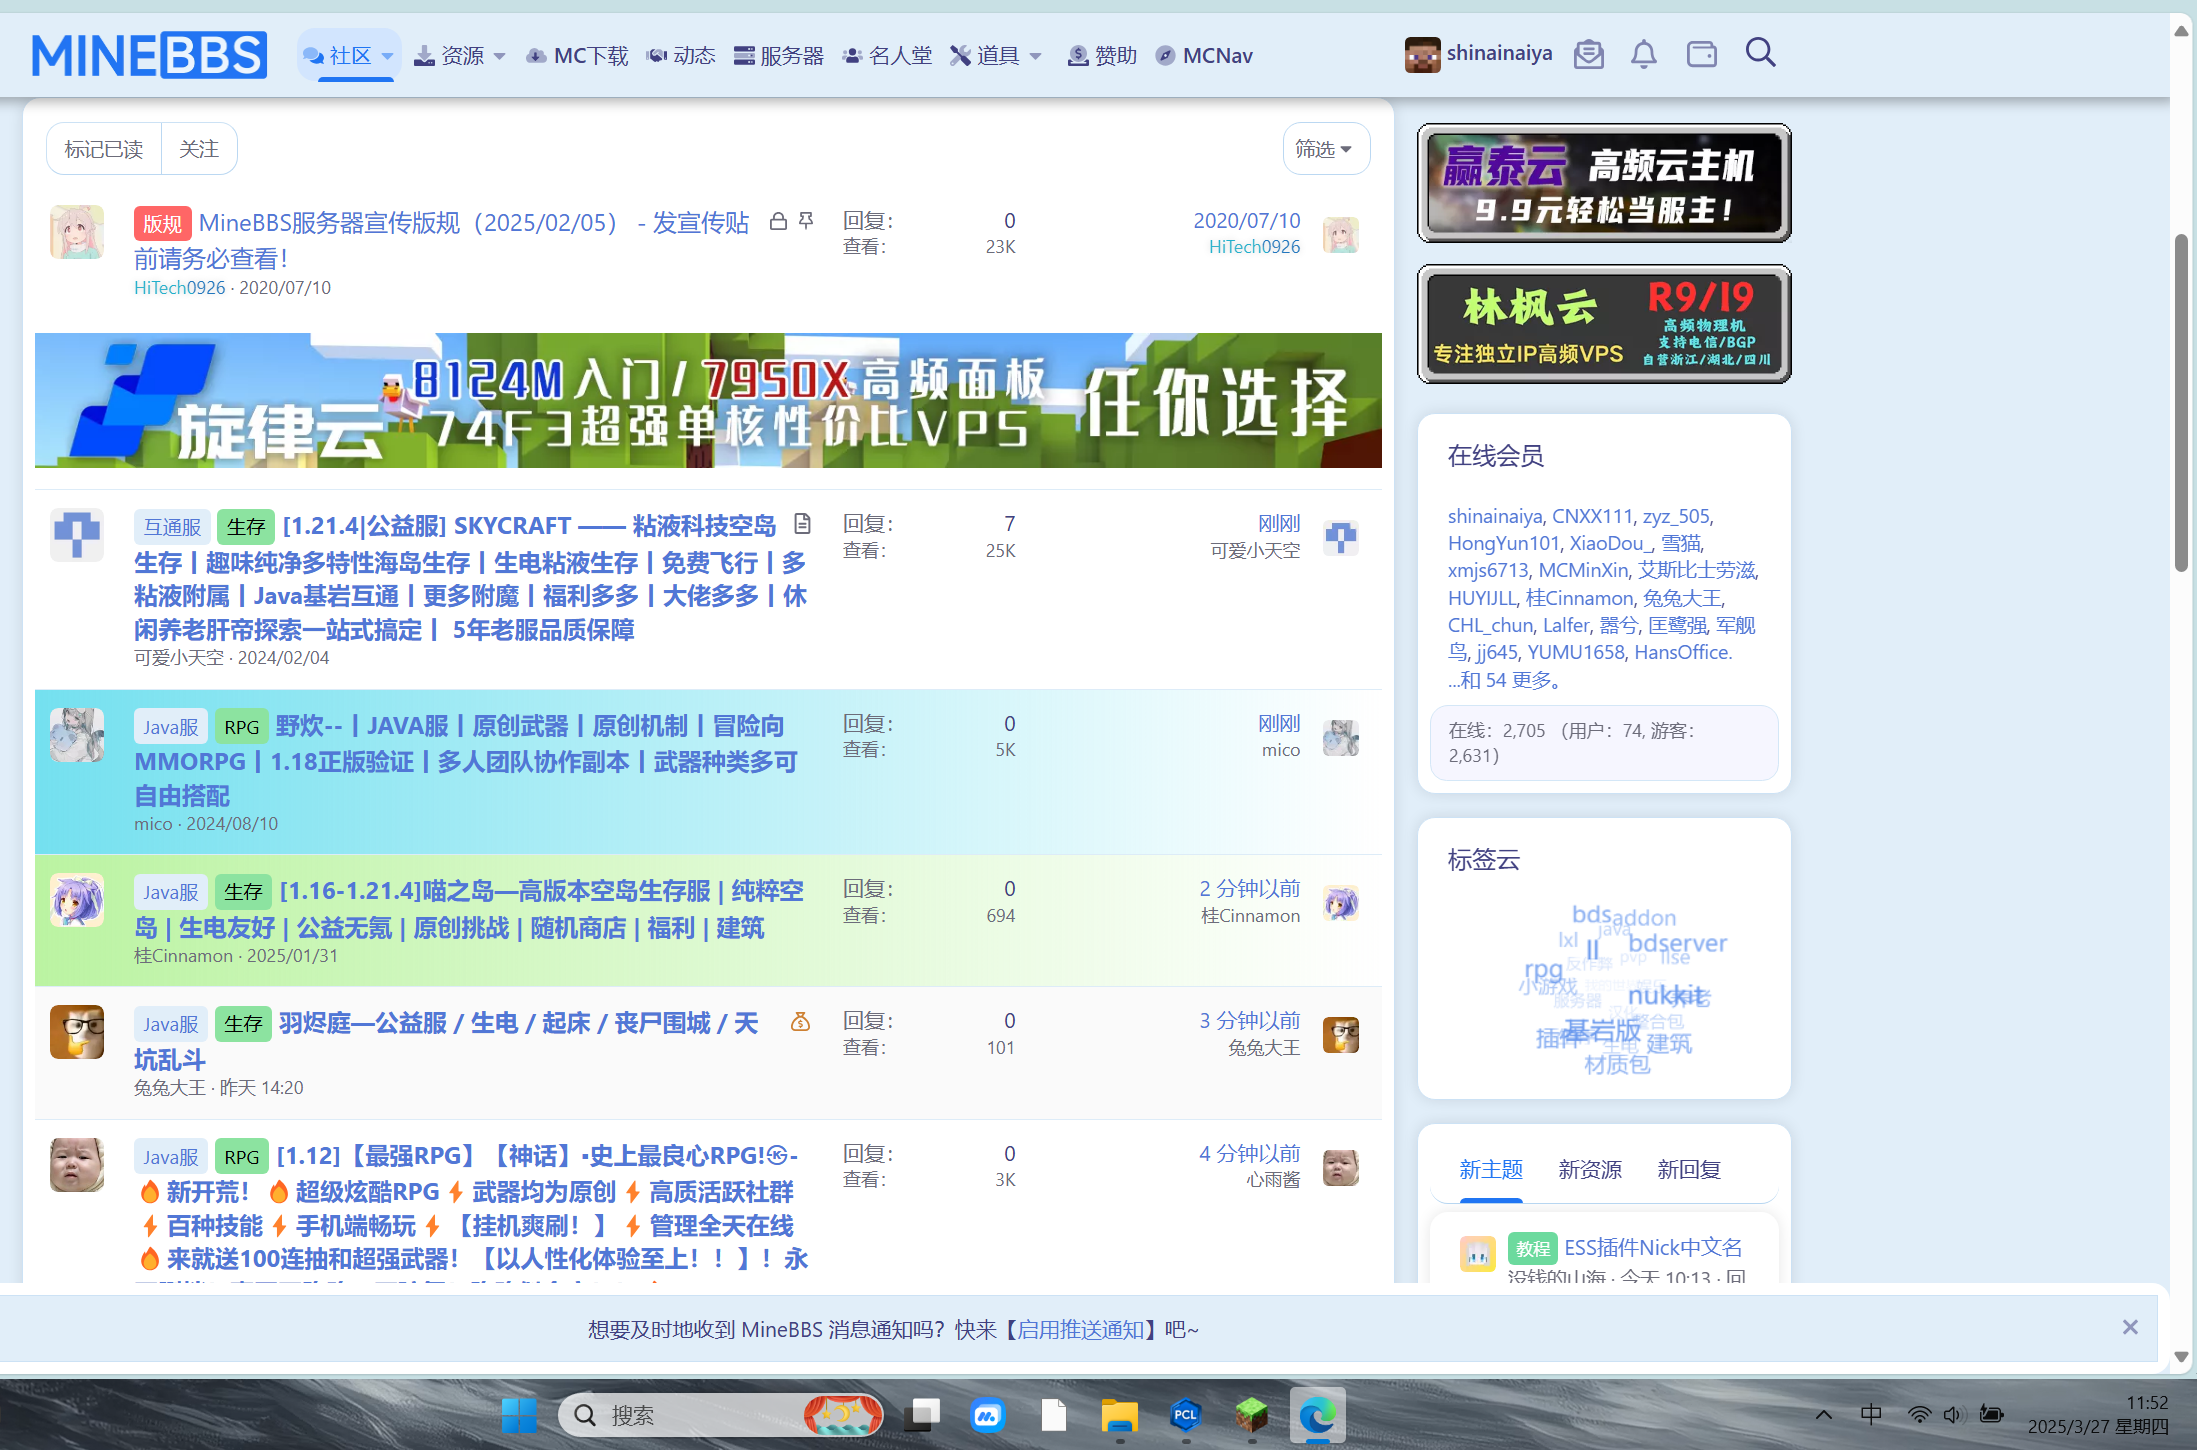Click the 标记已读 button
This screenshot has height=1450, width=2197.
click(x=104, y=149)
